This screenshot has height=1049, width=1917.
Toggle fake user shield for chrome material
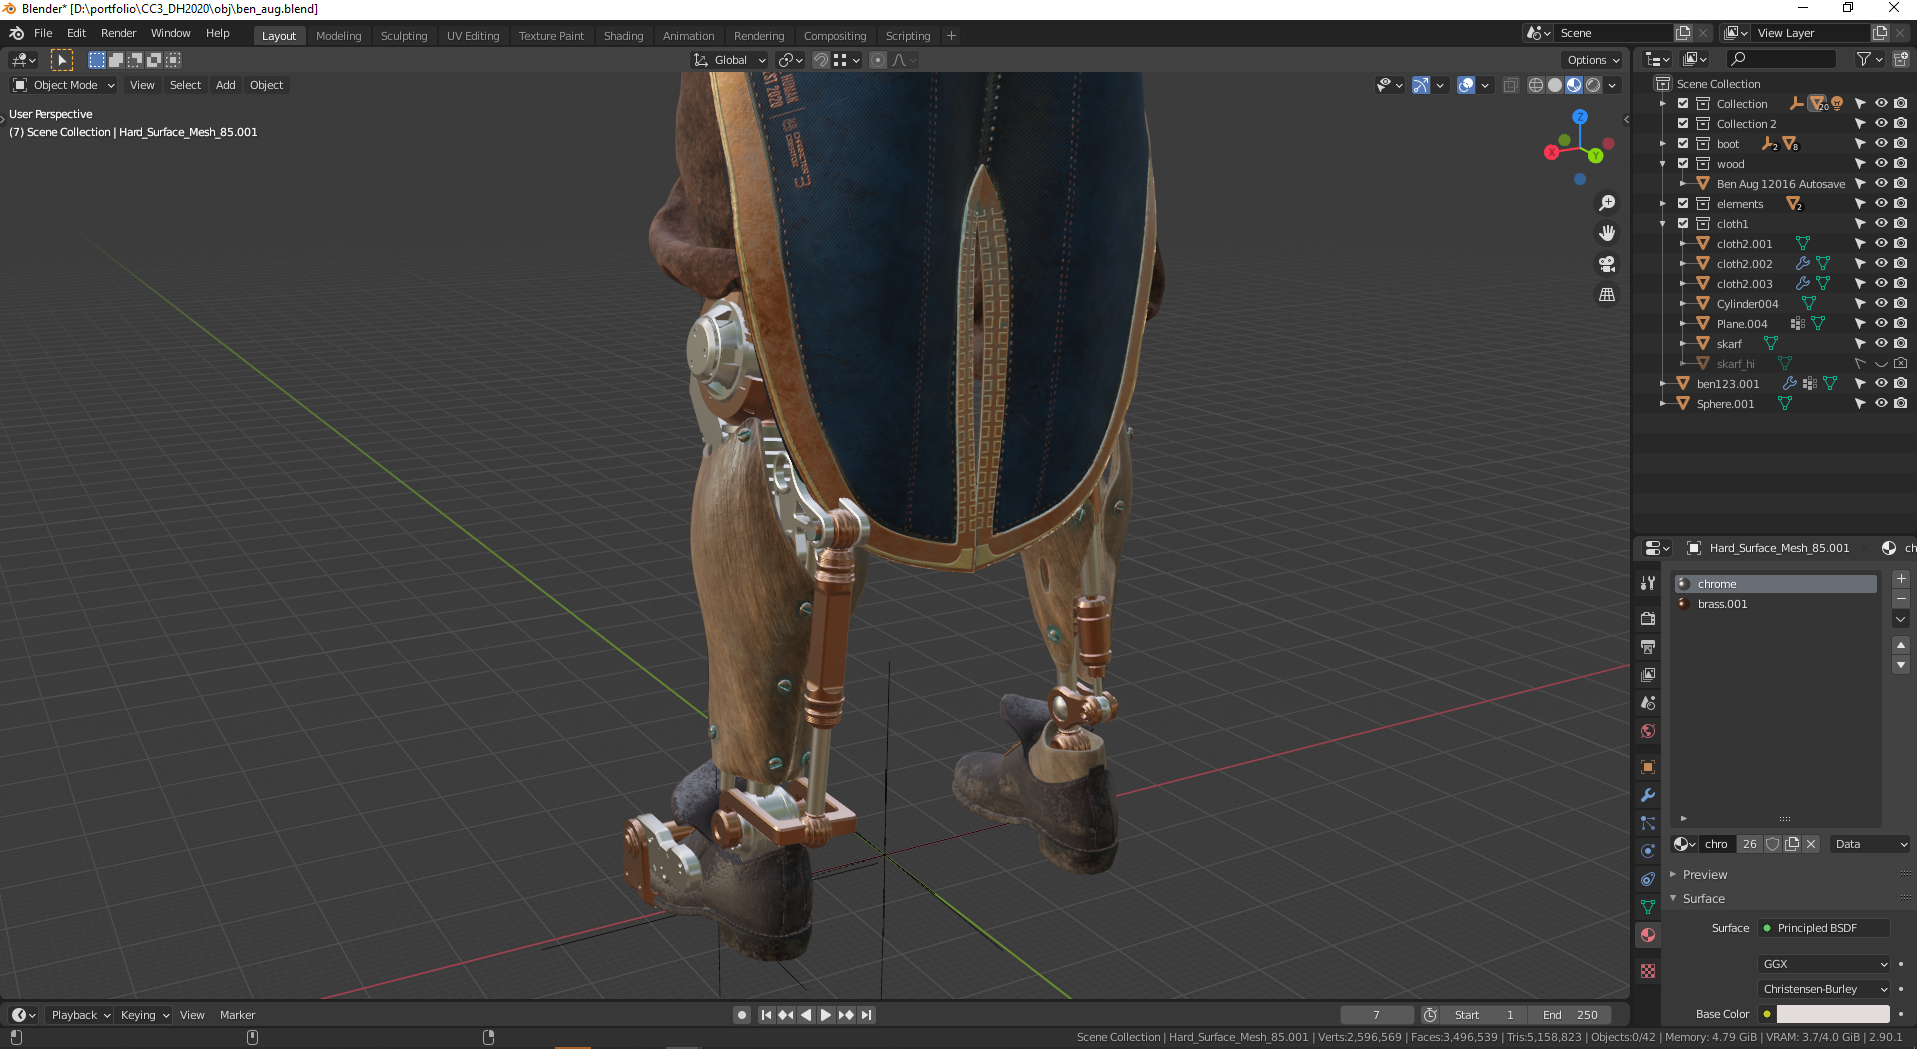click(1772, 844)
